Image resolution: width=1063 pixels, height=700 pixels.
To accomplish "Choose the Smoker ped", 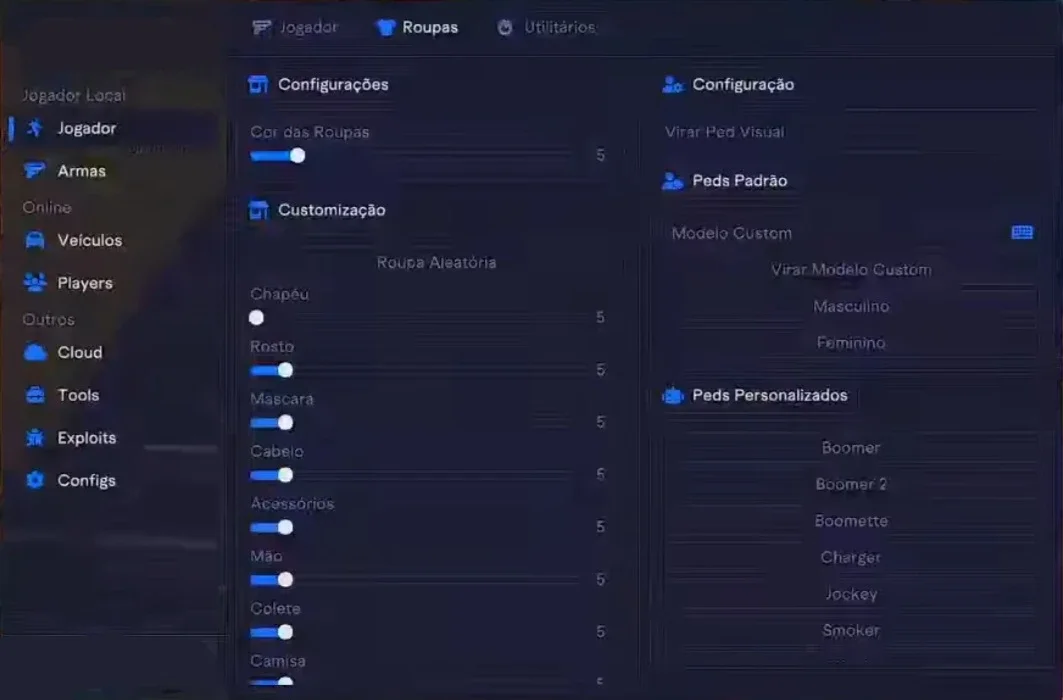I will (851, 631).
